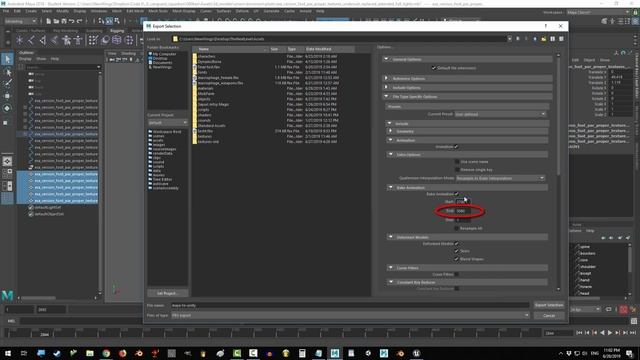Toggle the Blend Shapes checkbox
The width and height of the screenshot is (640, 360).
[456, 259]
